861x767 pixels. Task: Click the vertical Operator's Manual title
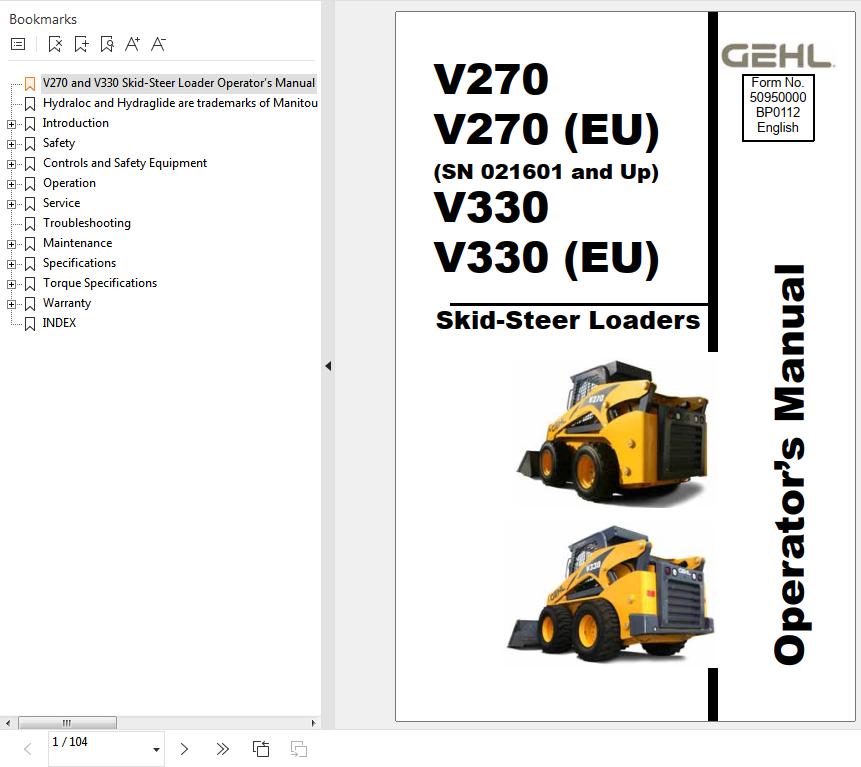pos(791,465)
